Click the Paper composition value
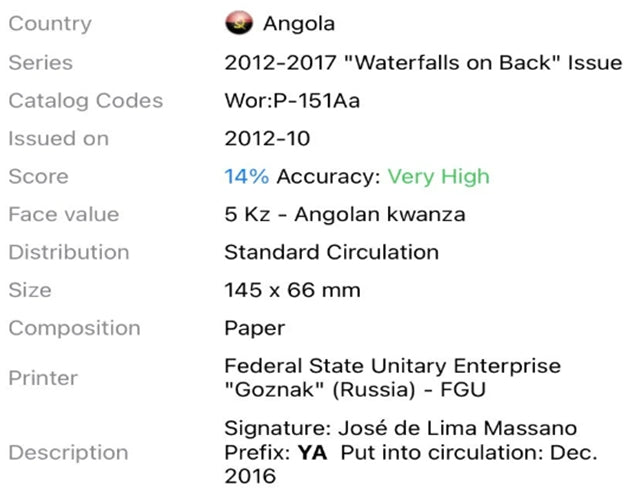This screenshot has width=639, height=492. pyautogui.click(x=255, y=328)
